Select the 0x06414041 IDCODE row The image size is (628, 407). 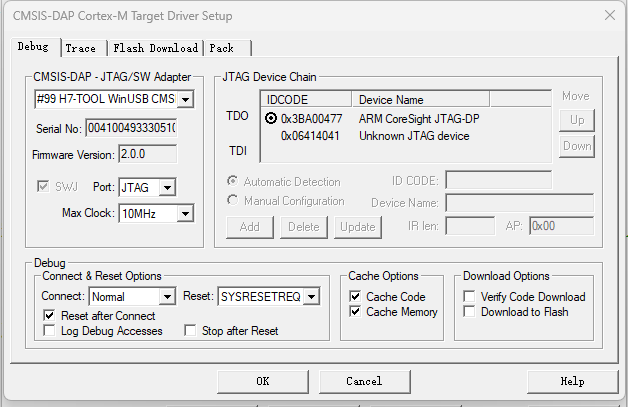[310, 136]
